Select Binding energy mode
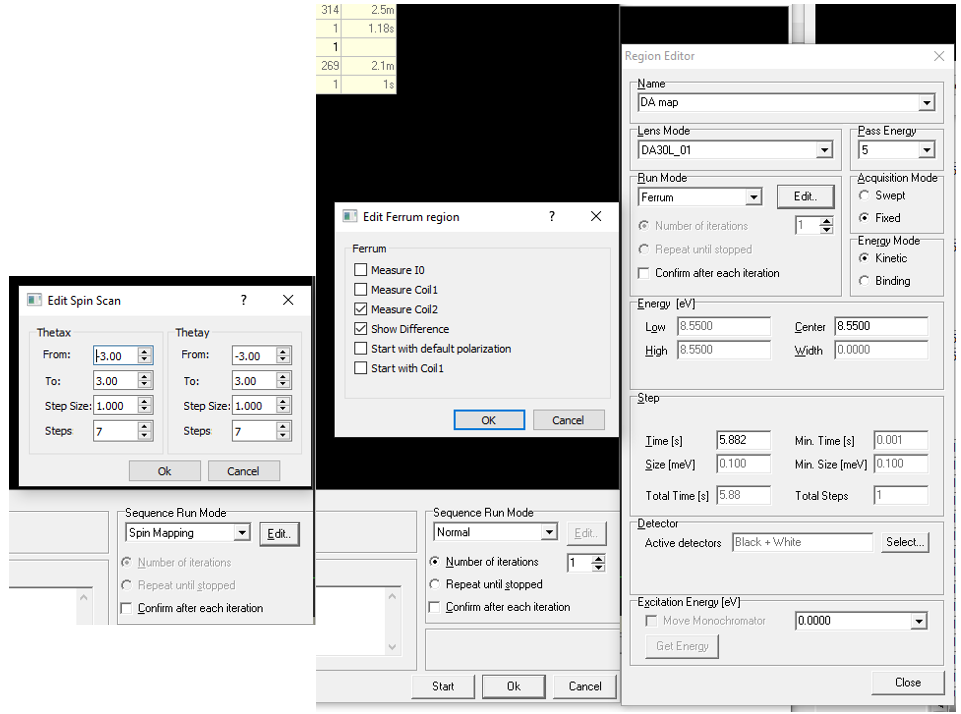961x714 pixels. tap(865, 281)
